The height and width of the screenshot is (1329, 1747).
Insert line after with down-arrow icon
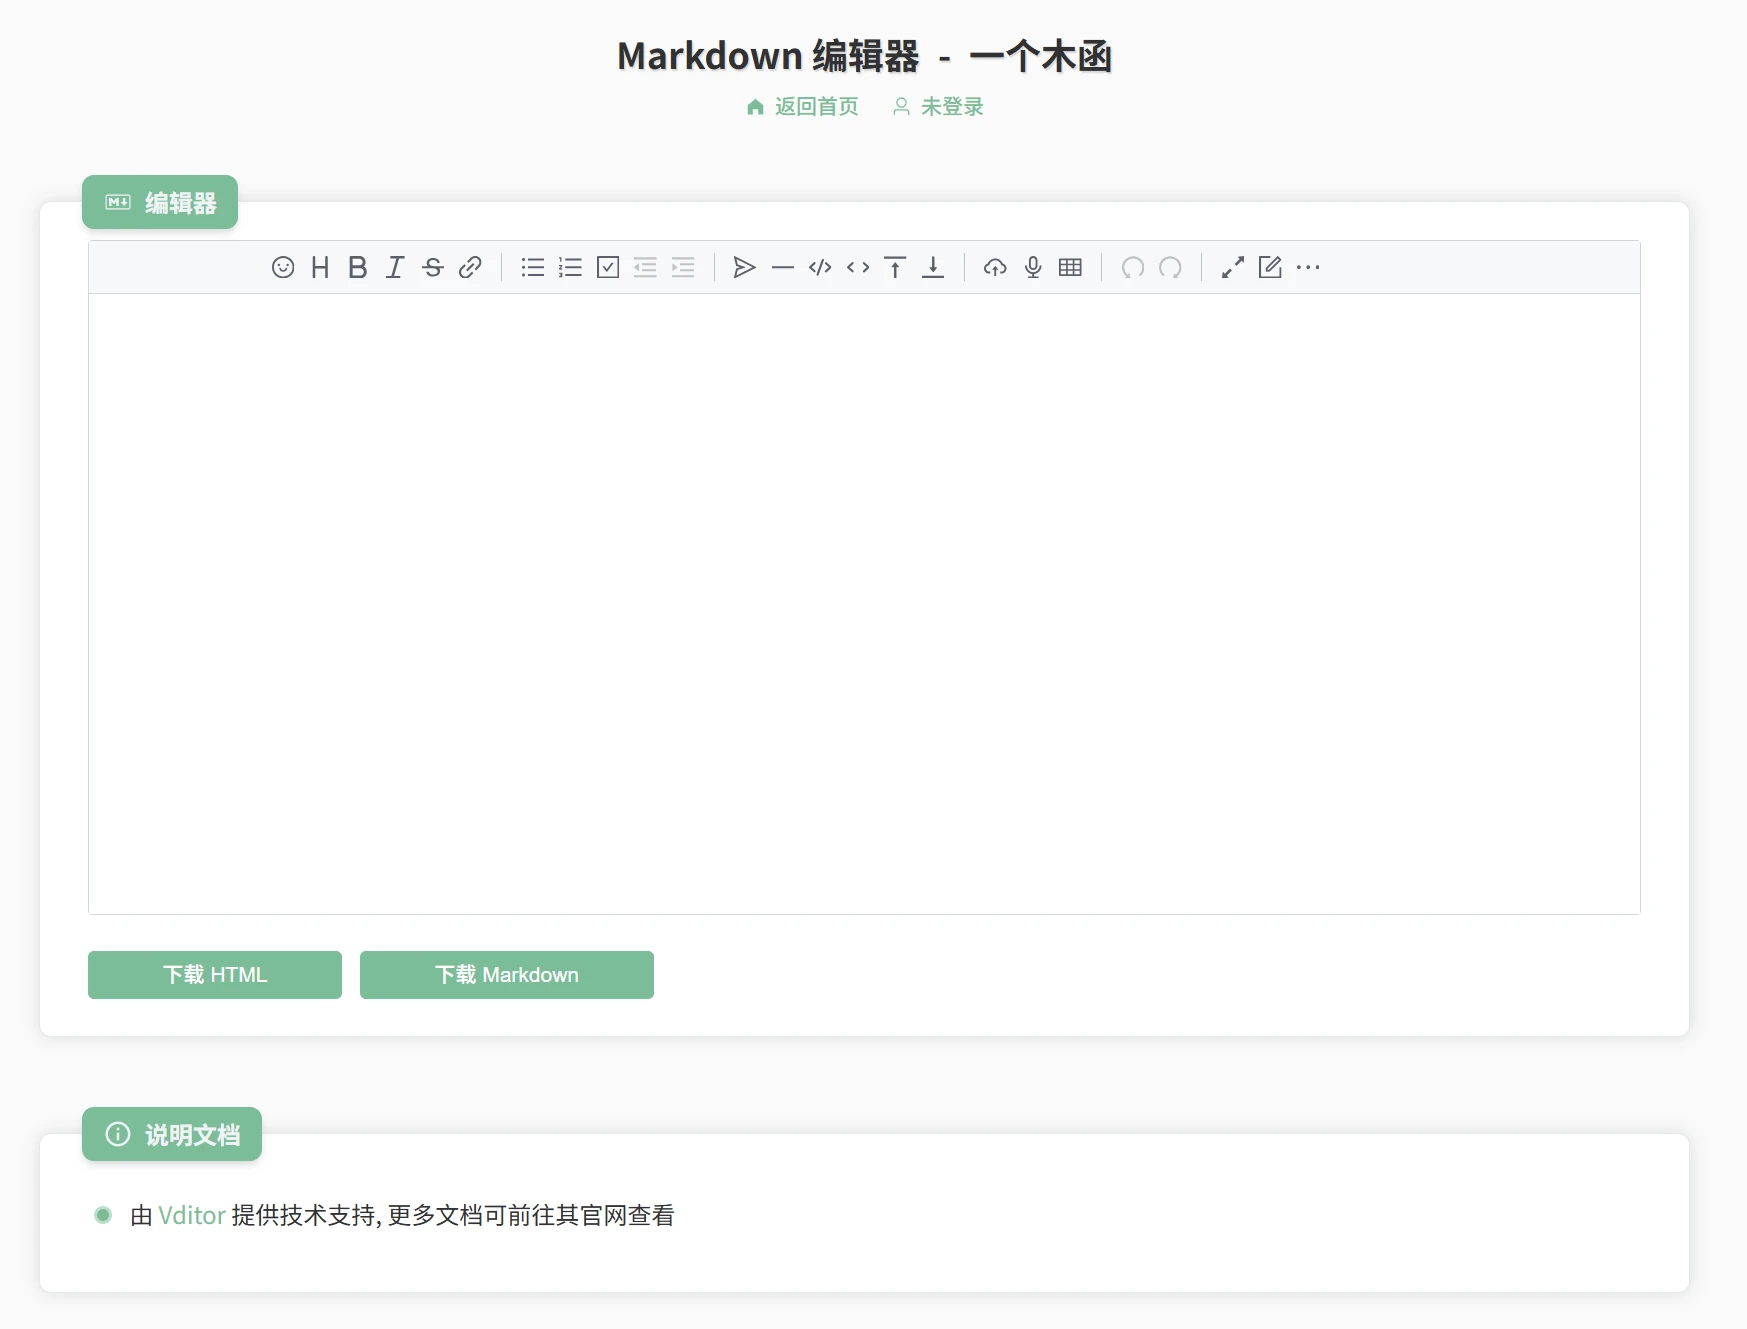[x=933, y=267]
